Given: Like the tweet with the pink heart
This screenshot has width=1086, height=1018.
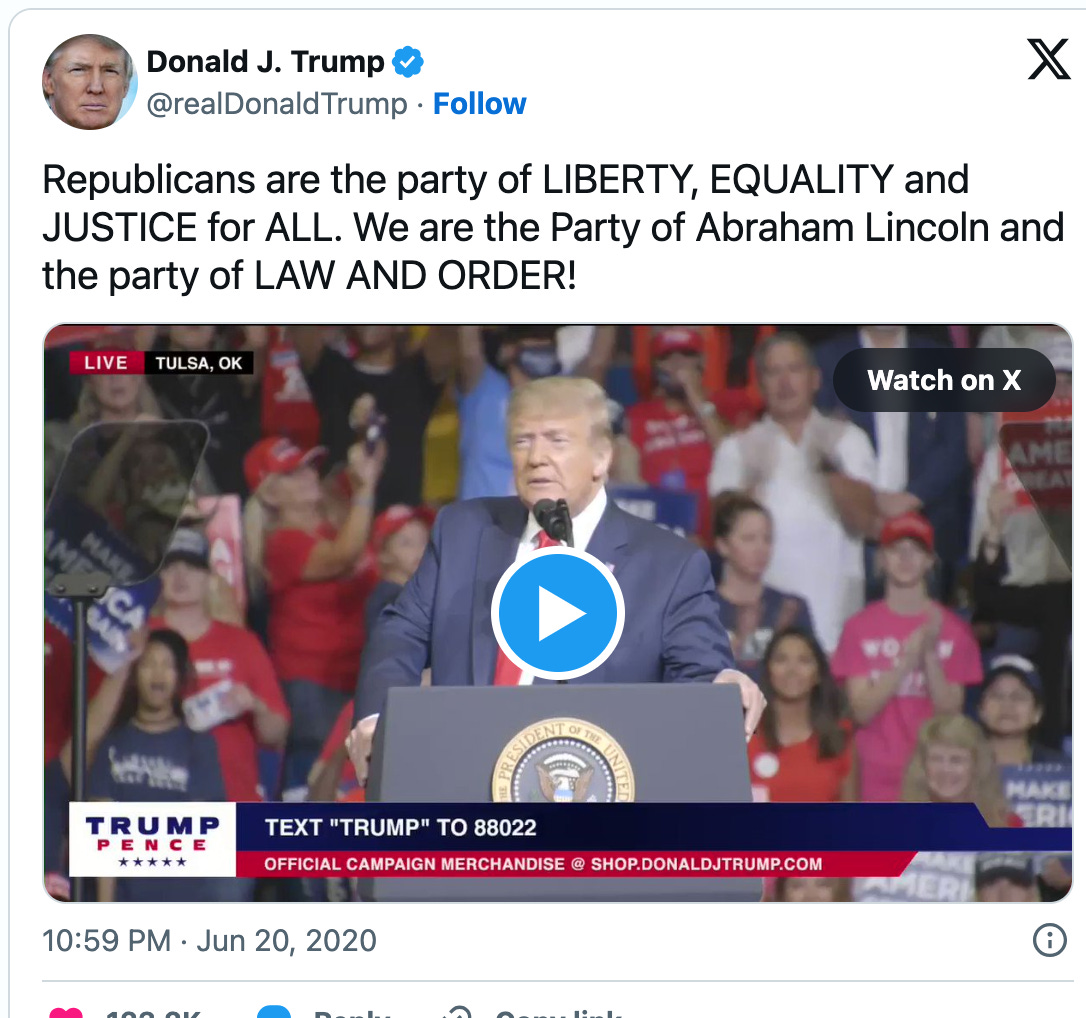Looking at the screenshot, I should tap(66, 1012).
